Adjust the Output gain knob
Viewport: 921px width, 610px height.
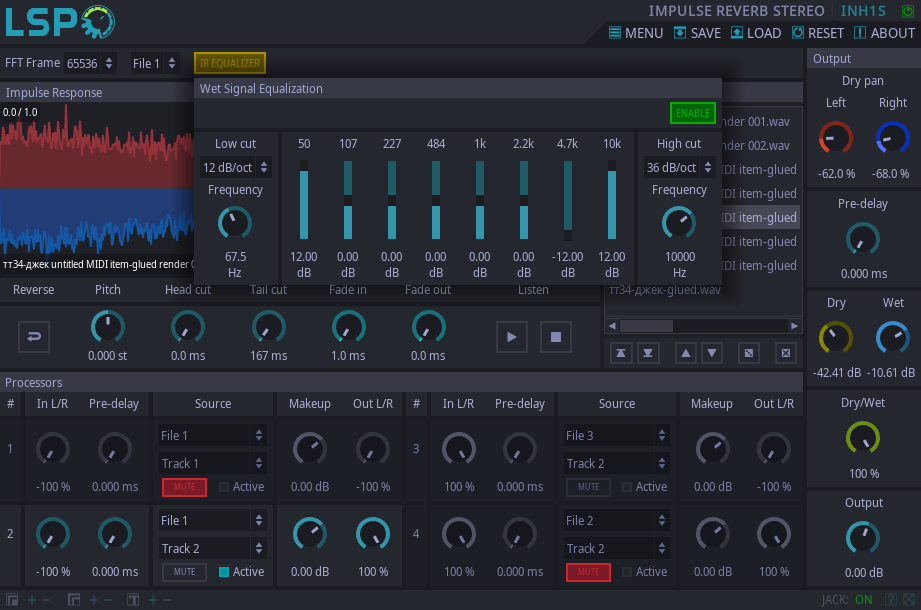click(x=863, y=538)
